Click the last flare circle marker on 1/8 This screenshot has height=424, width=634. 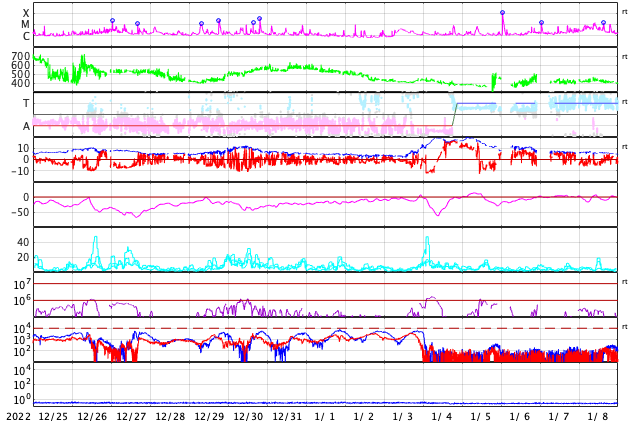point(603,23)
